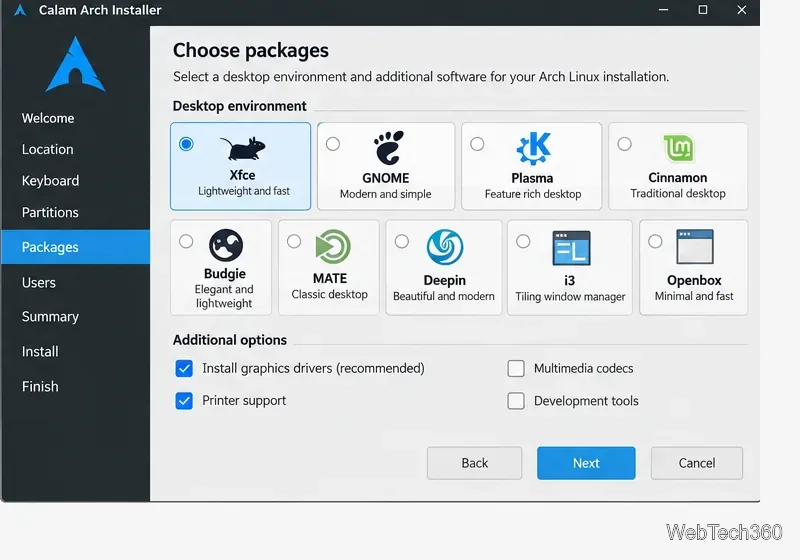Click the large Arch logo in sidebar
The height and width of the screenshot is (560, 800).
pos(76,65)
